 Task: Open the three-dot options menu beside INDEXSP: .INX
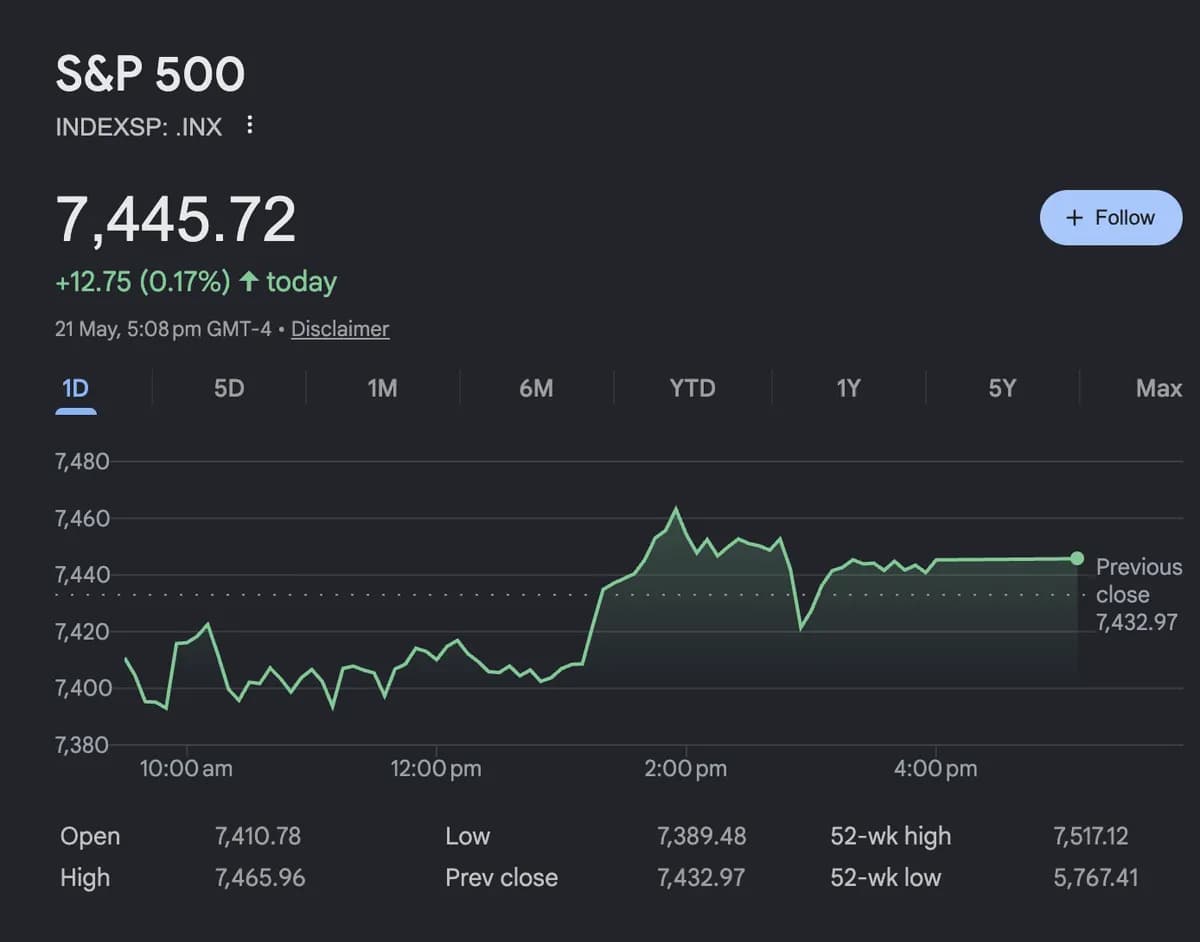click(250, 126)
